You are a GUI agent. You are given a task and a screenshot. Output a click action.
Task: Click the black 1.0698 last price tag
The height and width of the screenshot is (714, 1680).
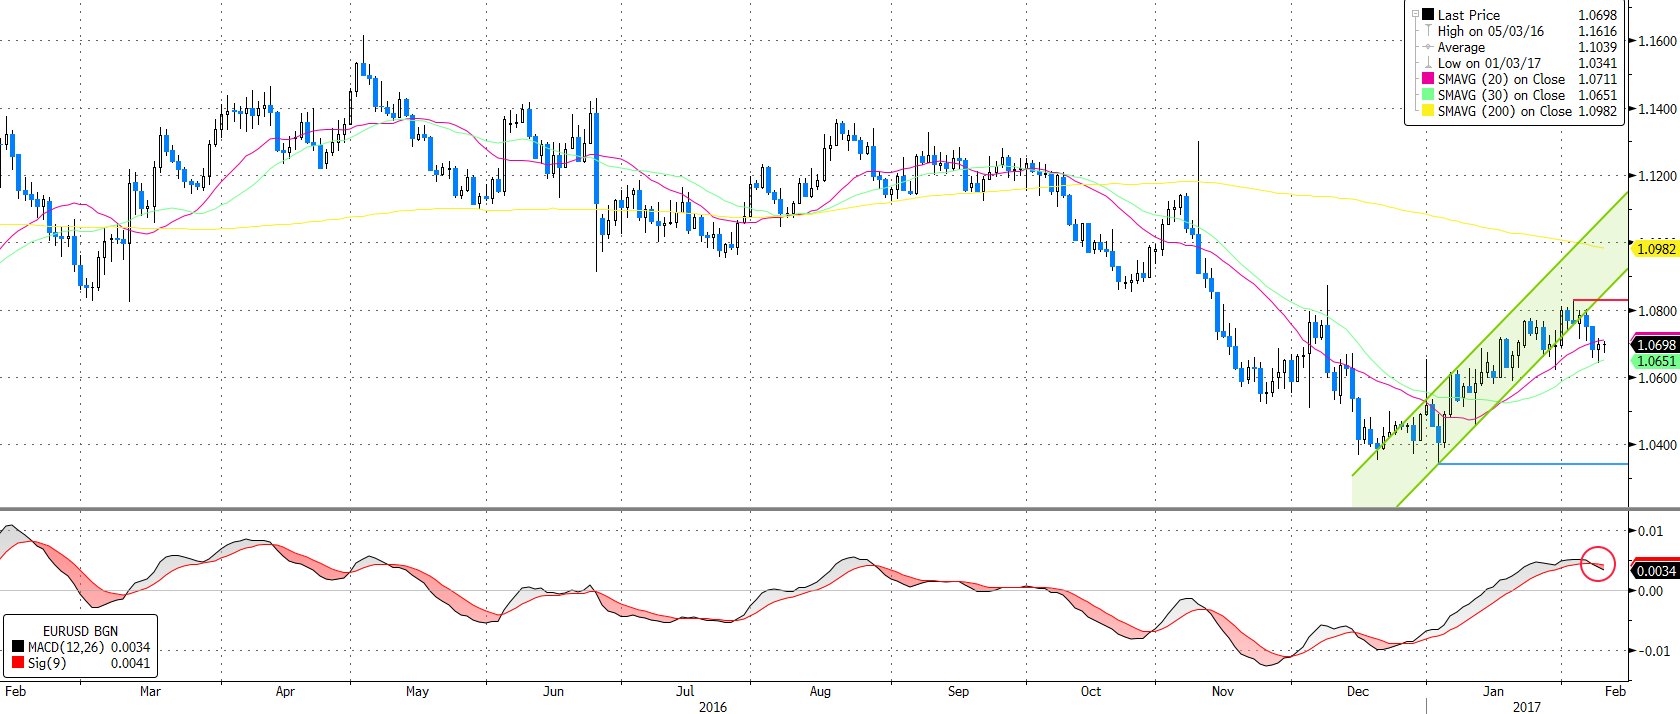(x=1656, y=345)
